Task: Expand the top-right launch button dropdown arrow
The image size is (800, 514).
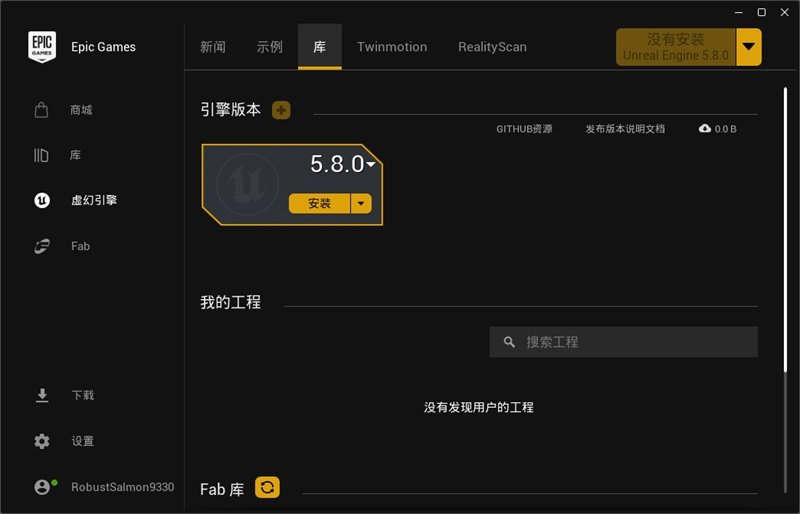Action: 748,47
